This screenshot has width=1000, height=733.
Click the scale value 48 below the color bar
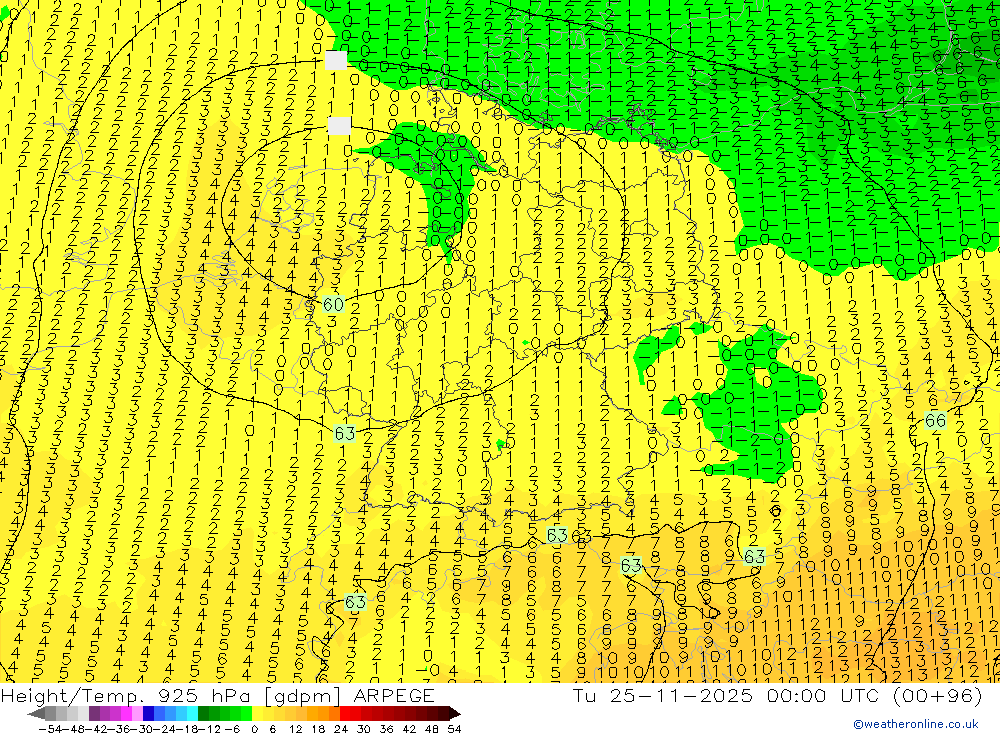[x=432, y=729]
